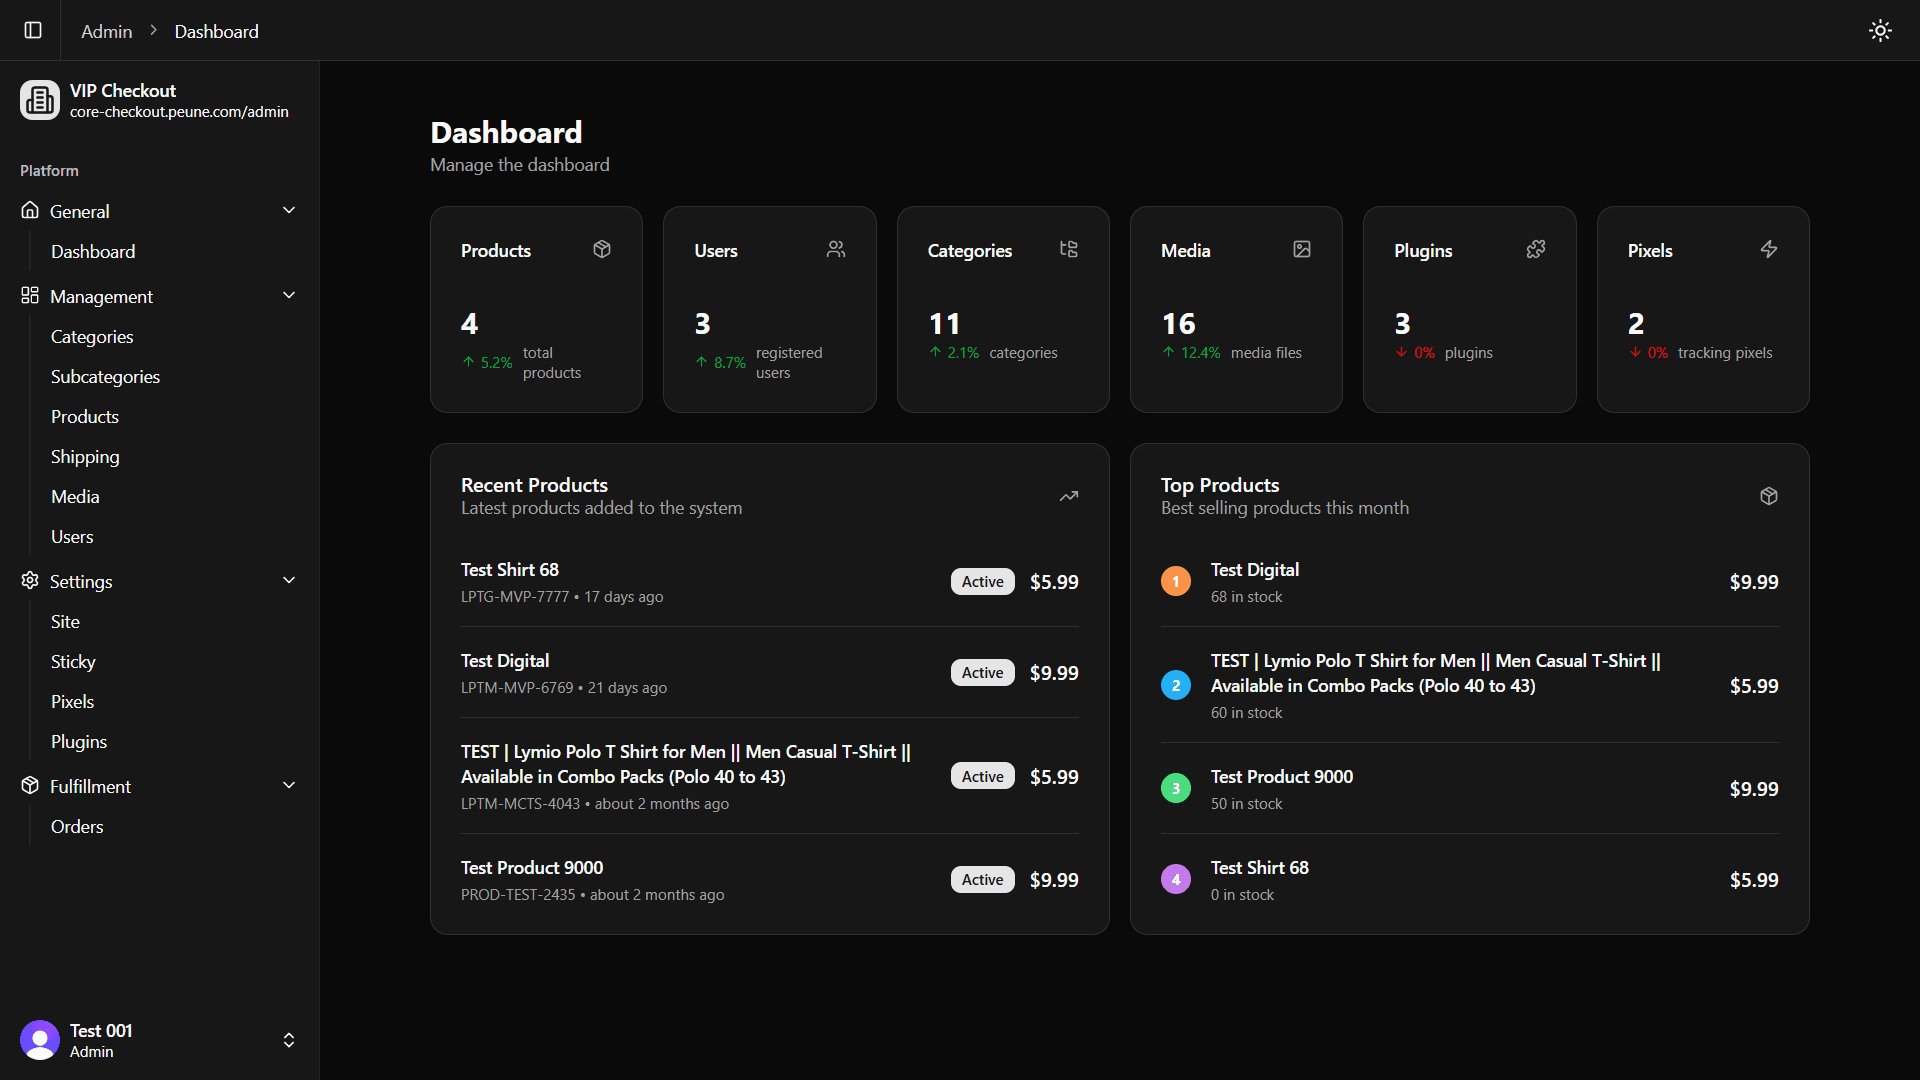Open the Plugins puzzle icon
This screenshot has height=1080, width=1920.
click(1535, 249)
